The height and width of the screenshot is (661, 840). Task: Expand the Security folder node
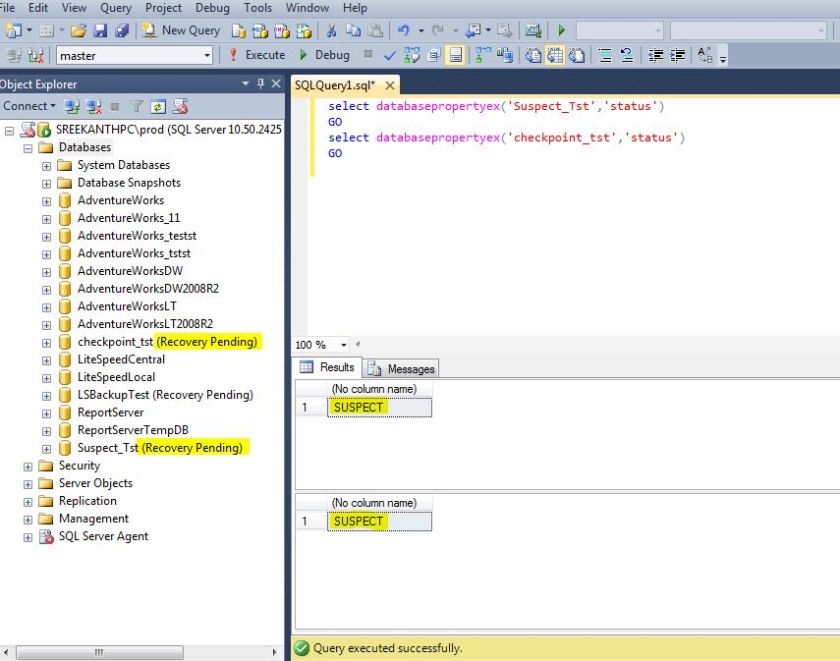[x=28, y=466]
